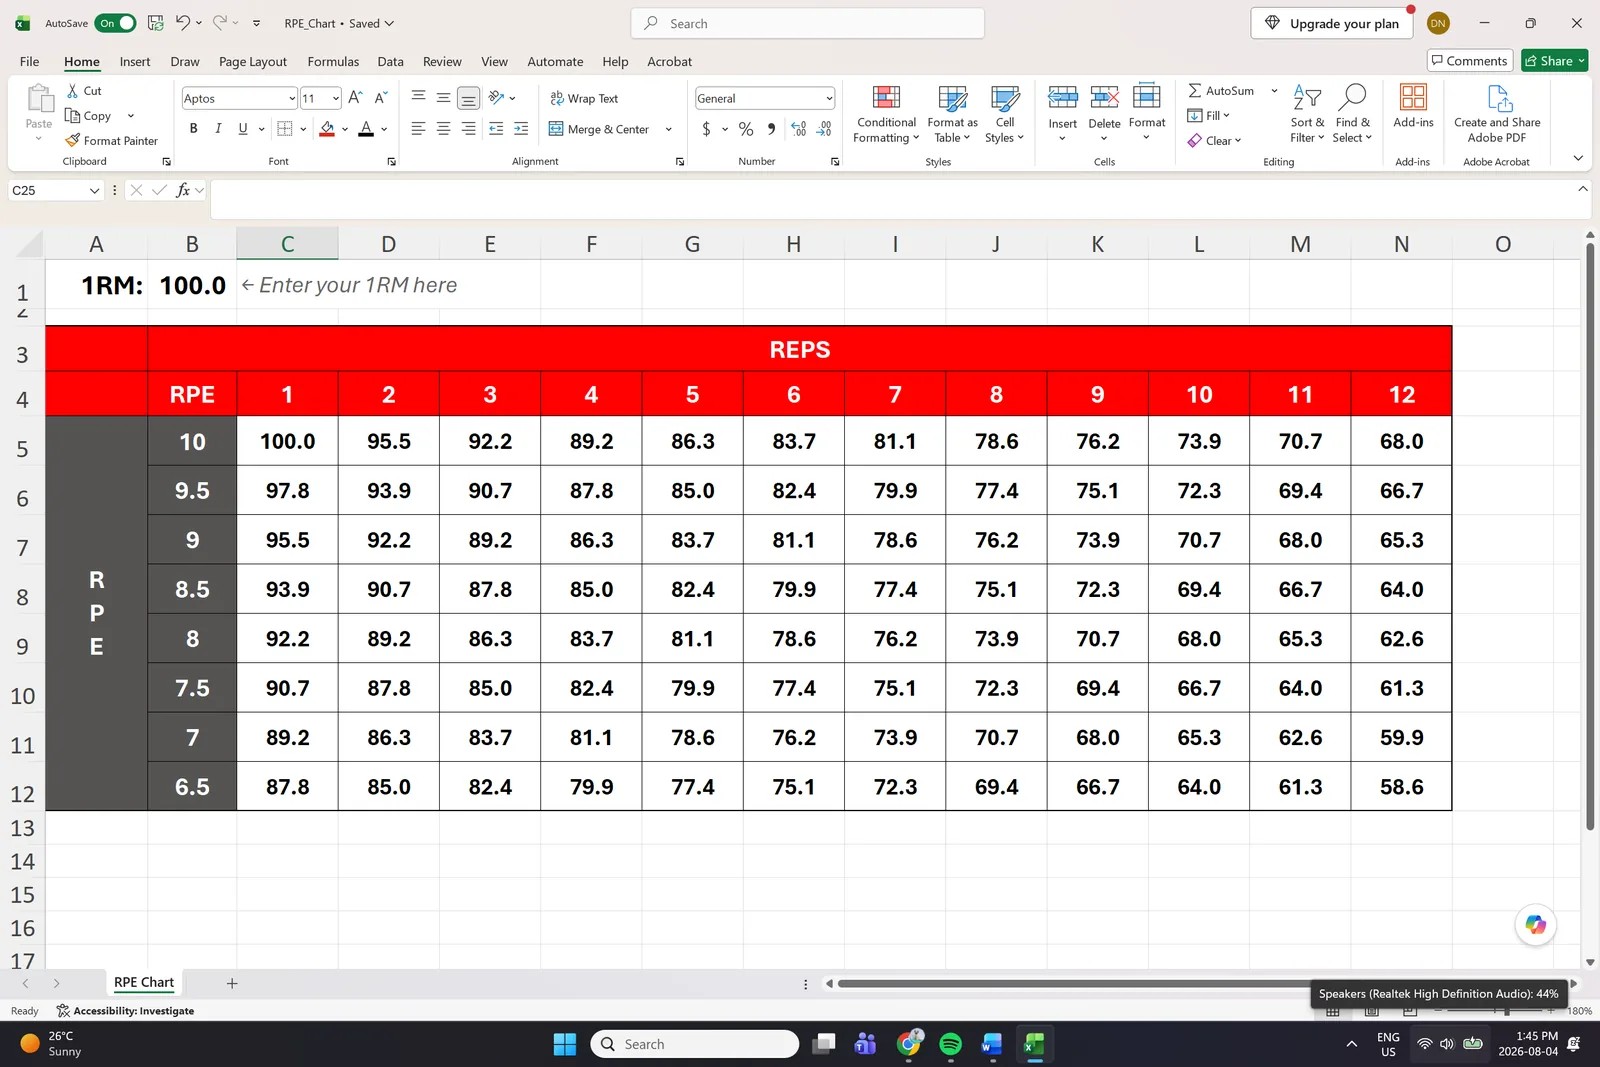Open the Page Layout tab
The height and width of the screenshot is (1067, 1600).
coord(253,61)
